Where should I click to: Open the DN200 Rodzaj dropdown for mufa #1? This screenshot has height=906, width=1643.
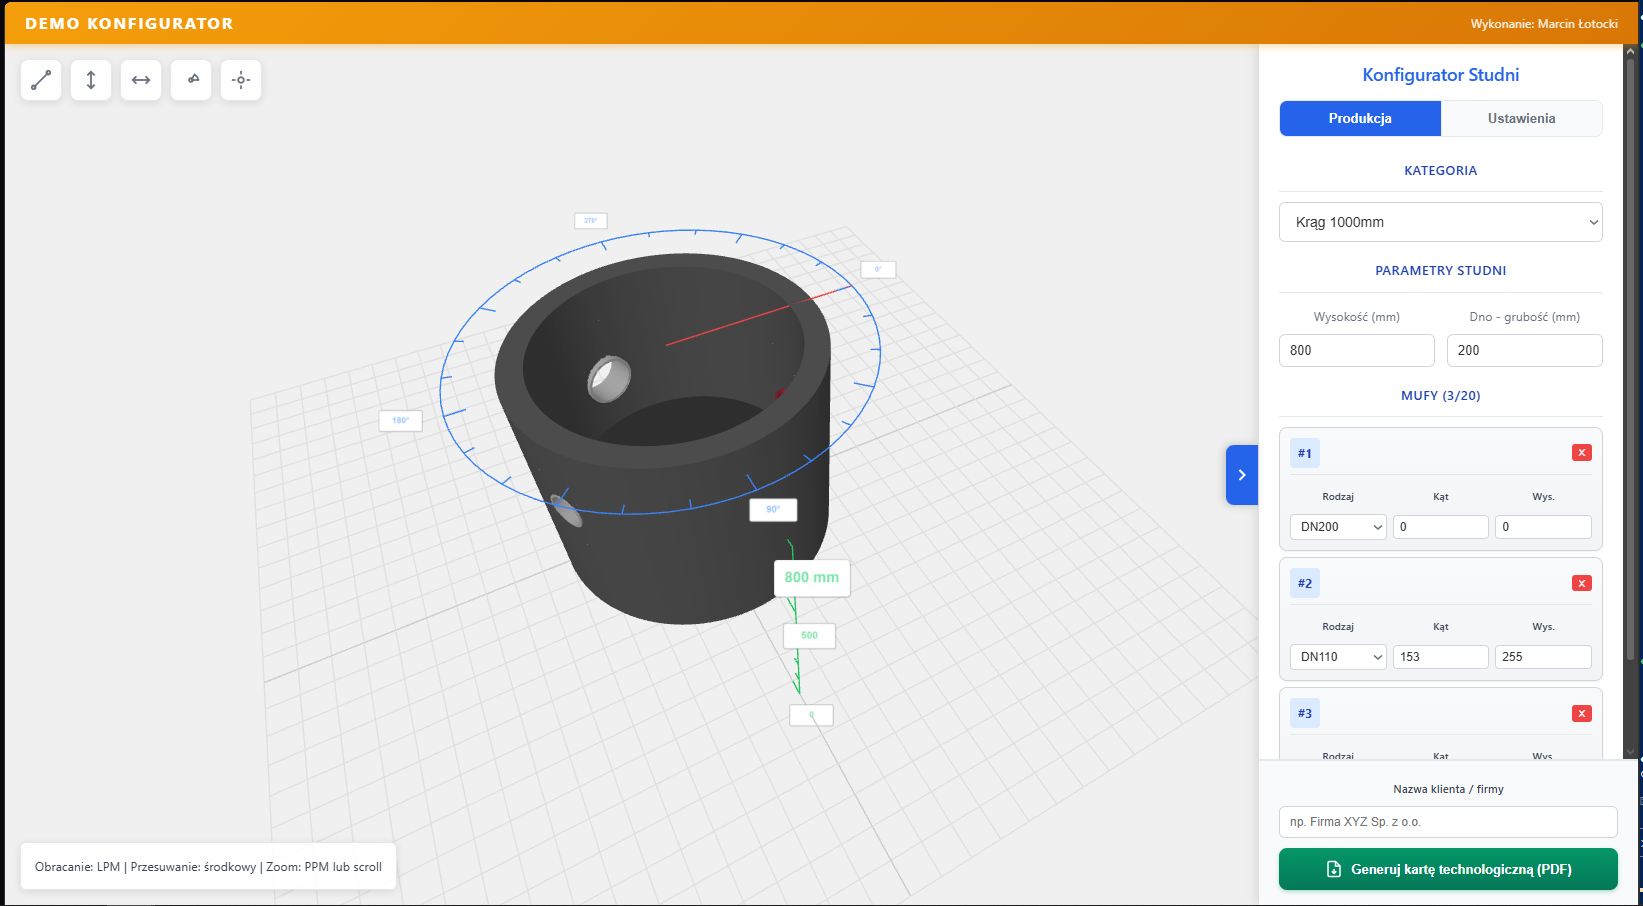pyautogui.click(x=1338, y=527)
